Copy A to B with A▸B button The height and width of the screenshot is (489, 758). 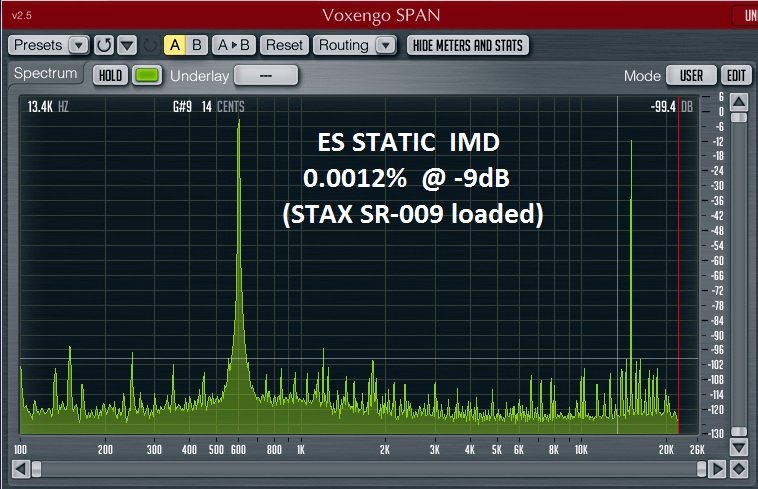tap(233, 45)
